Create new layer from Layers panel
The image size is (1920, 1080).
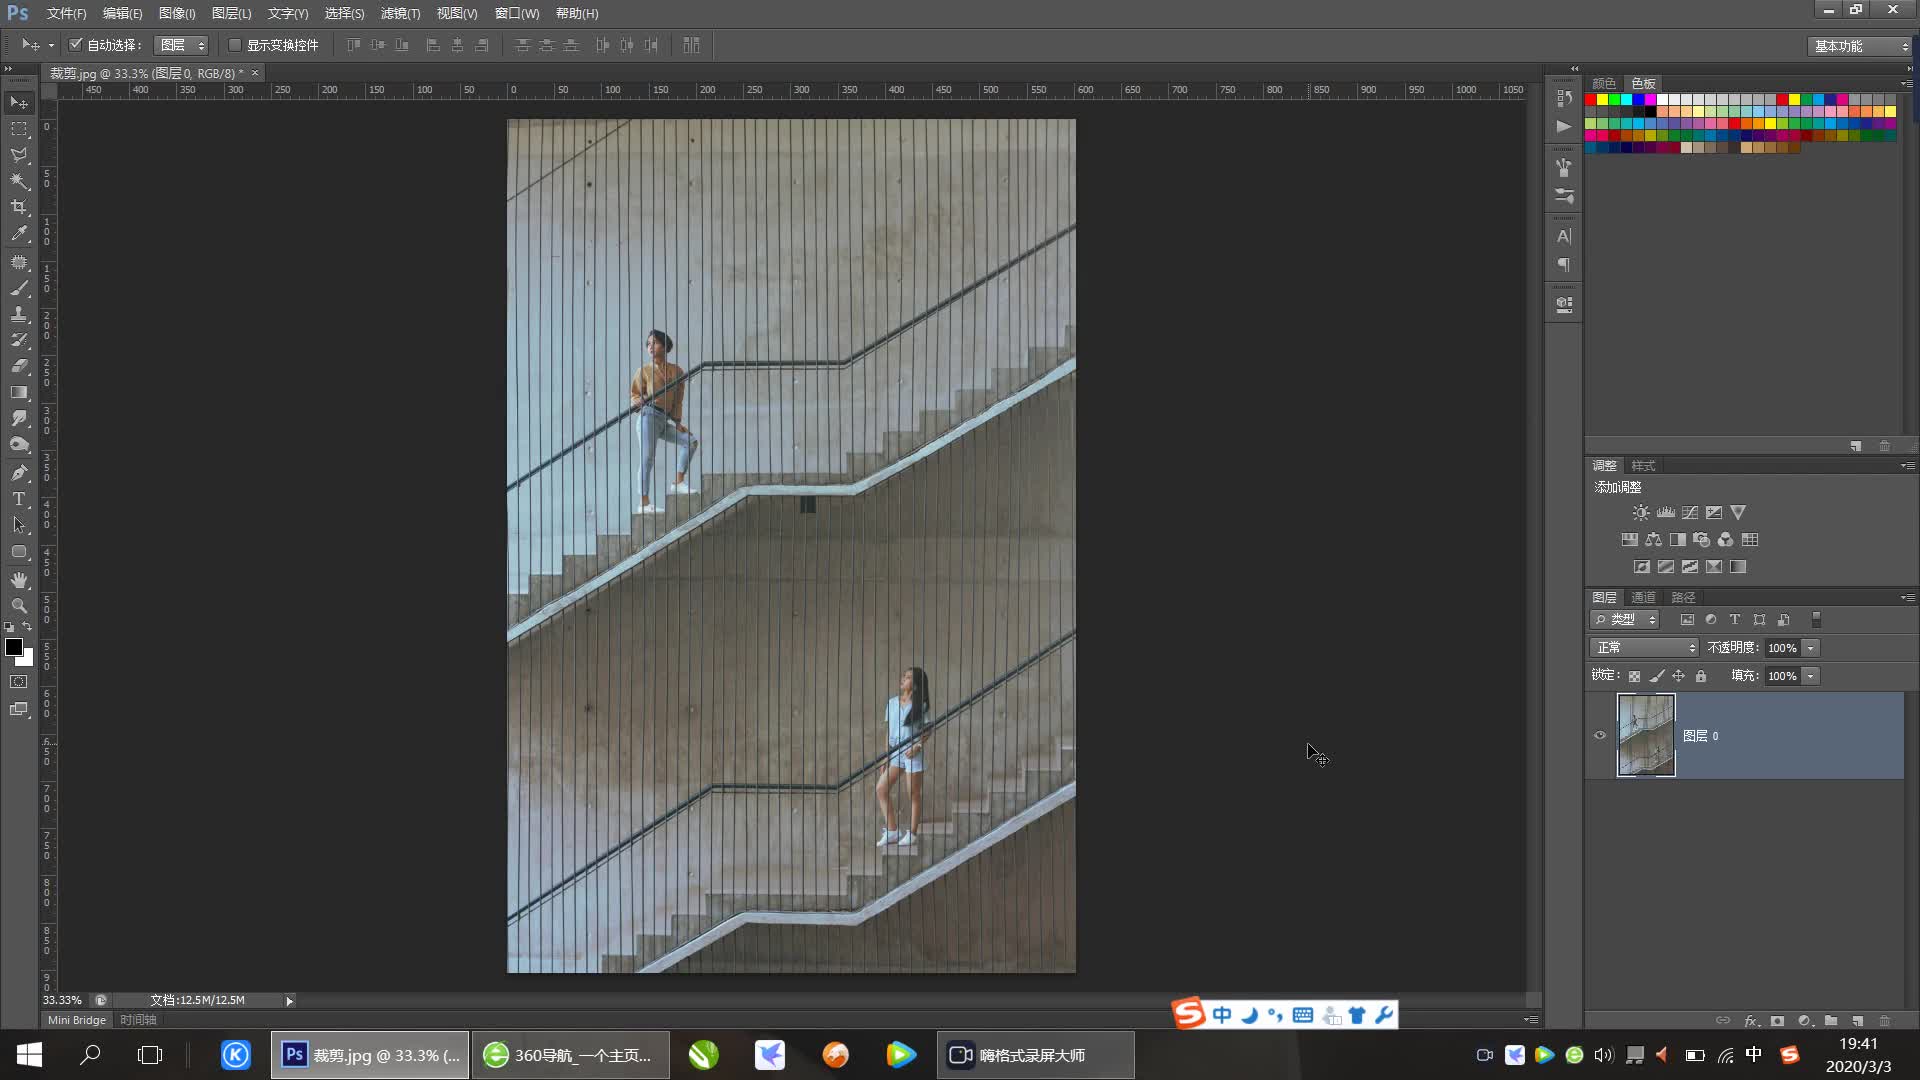(1857, 1021)
